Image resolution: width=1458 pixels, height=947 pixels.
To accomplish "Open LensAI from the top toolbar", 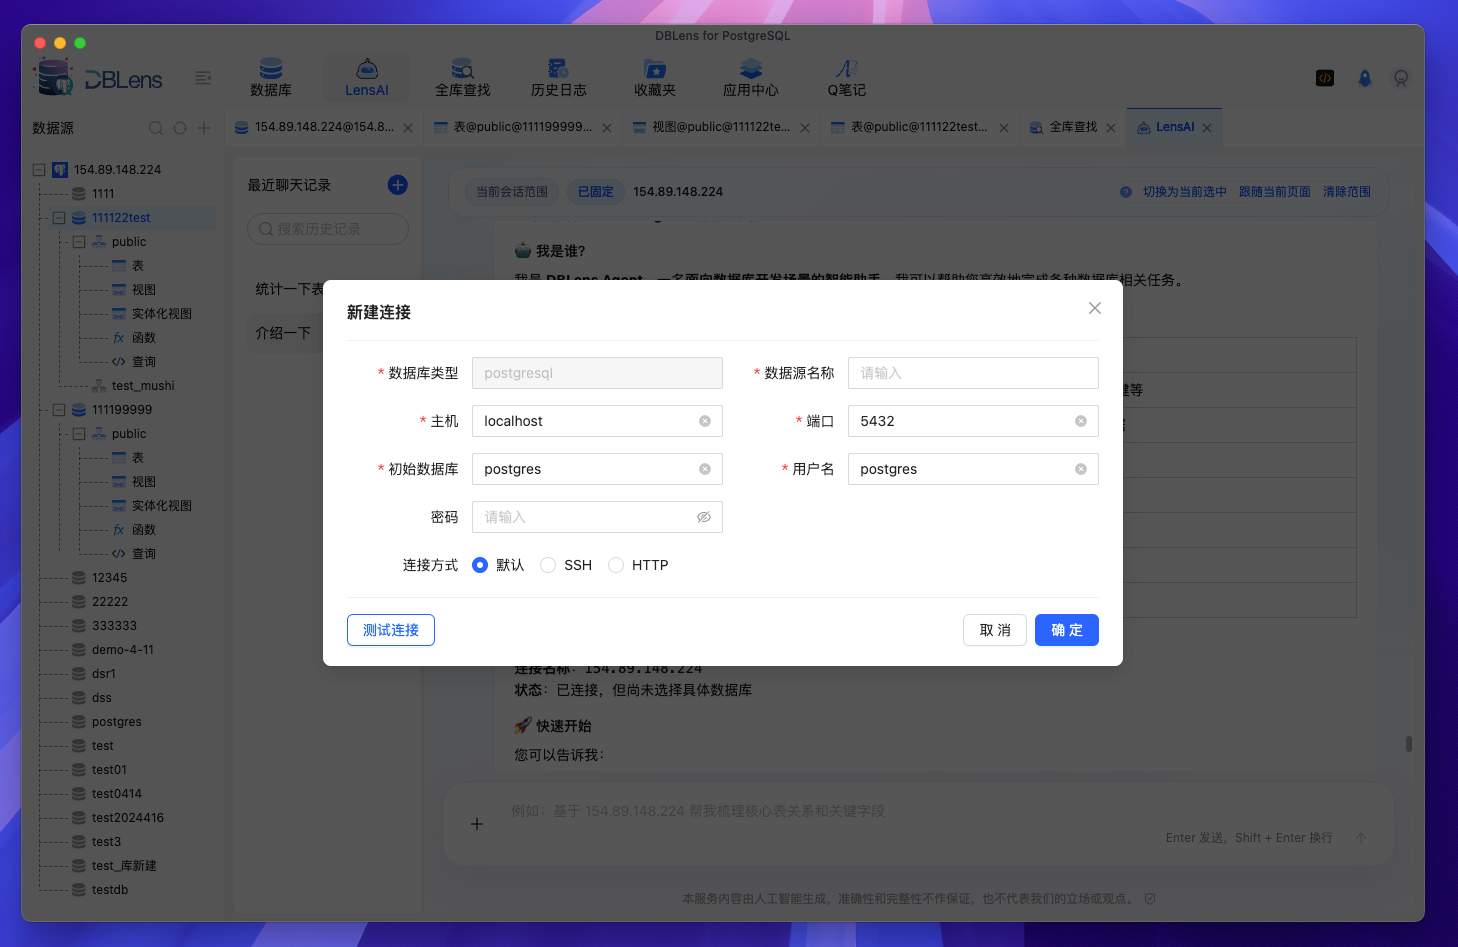I will [366, 77].
